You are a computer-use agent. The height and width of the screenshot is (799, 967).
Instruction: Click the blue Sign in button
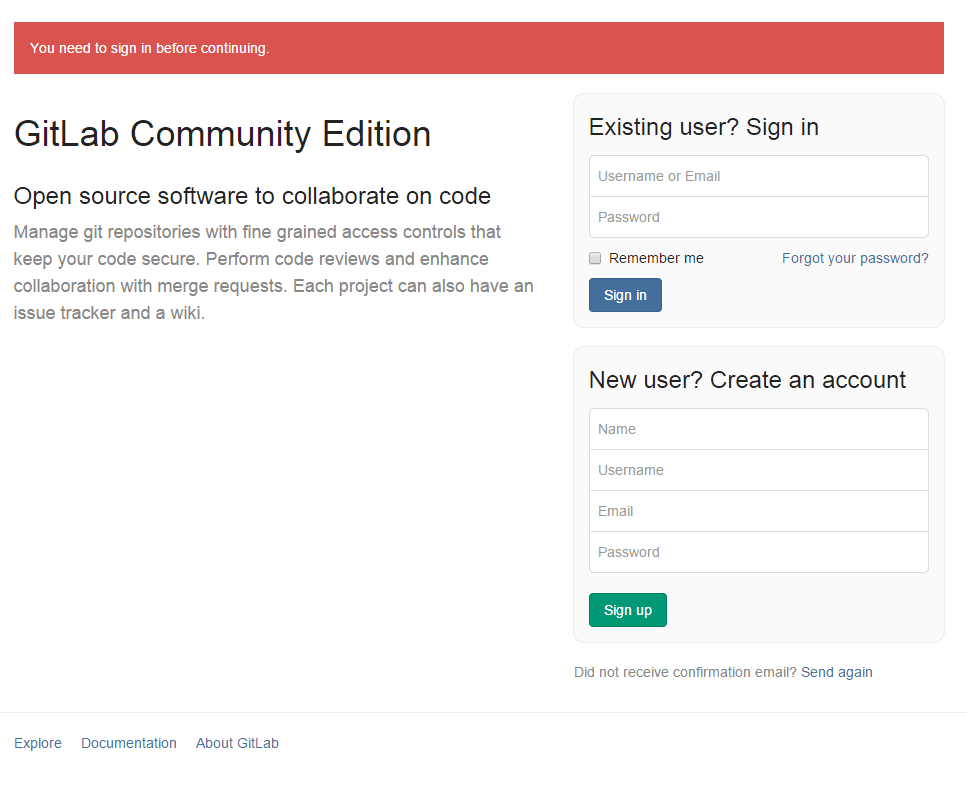point(625,295)
